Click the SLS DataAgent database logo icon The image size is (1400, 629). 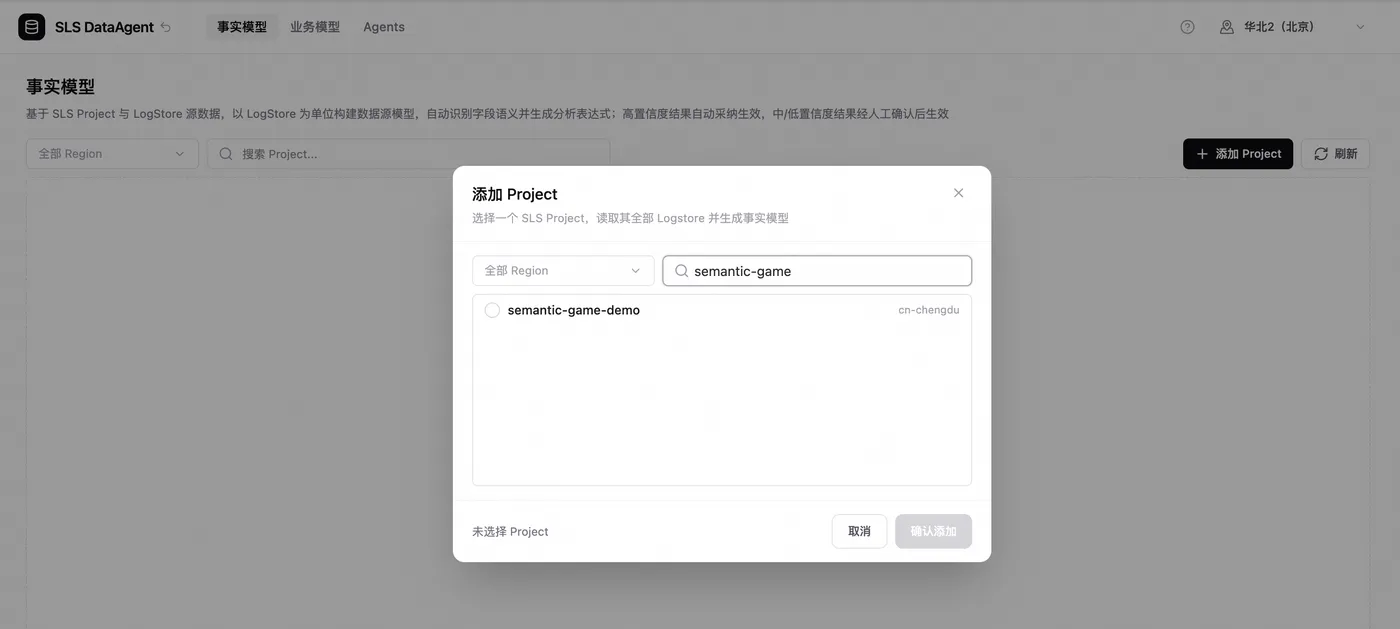32,27
